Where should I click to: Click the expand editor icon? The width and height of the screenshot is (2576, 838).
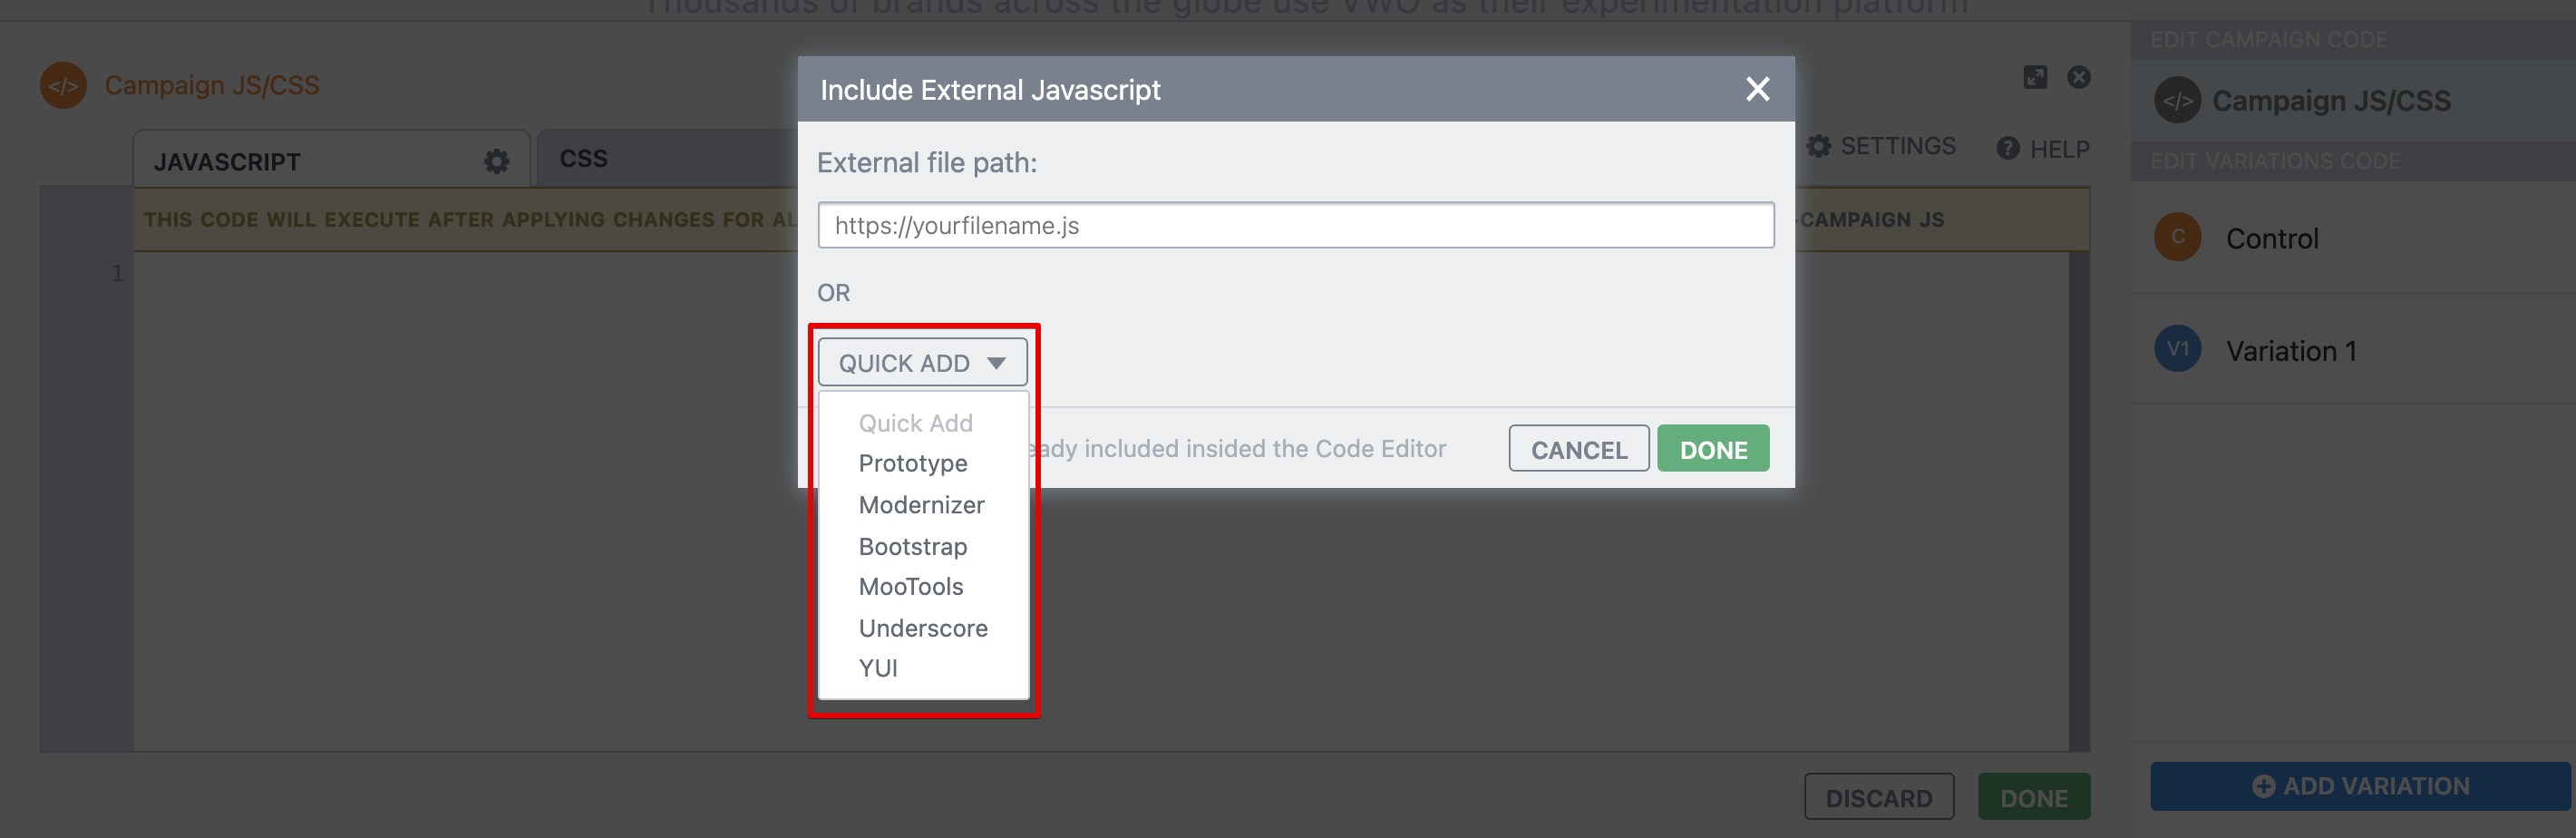point(2034,77)
